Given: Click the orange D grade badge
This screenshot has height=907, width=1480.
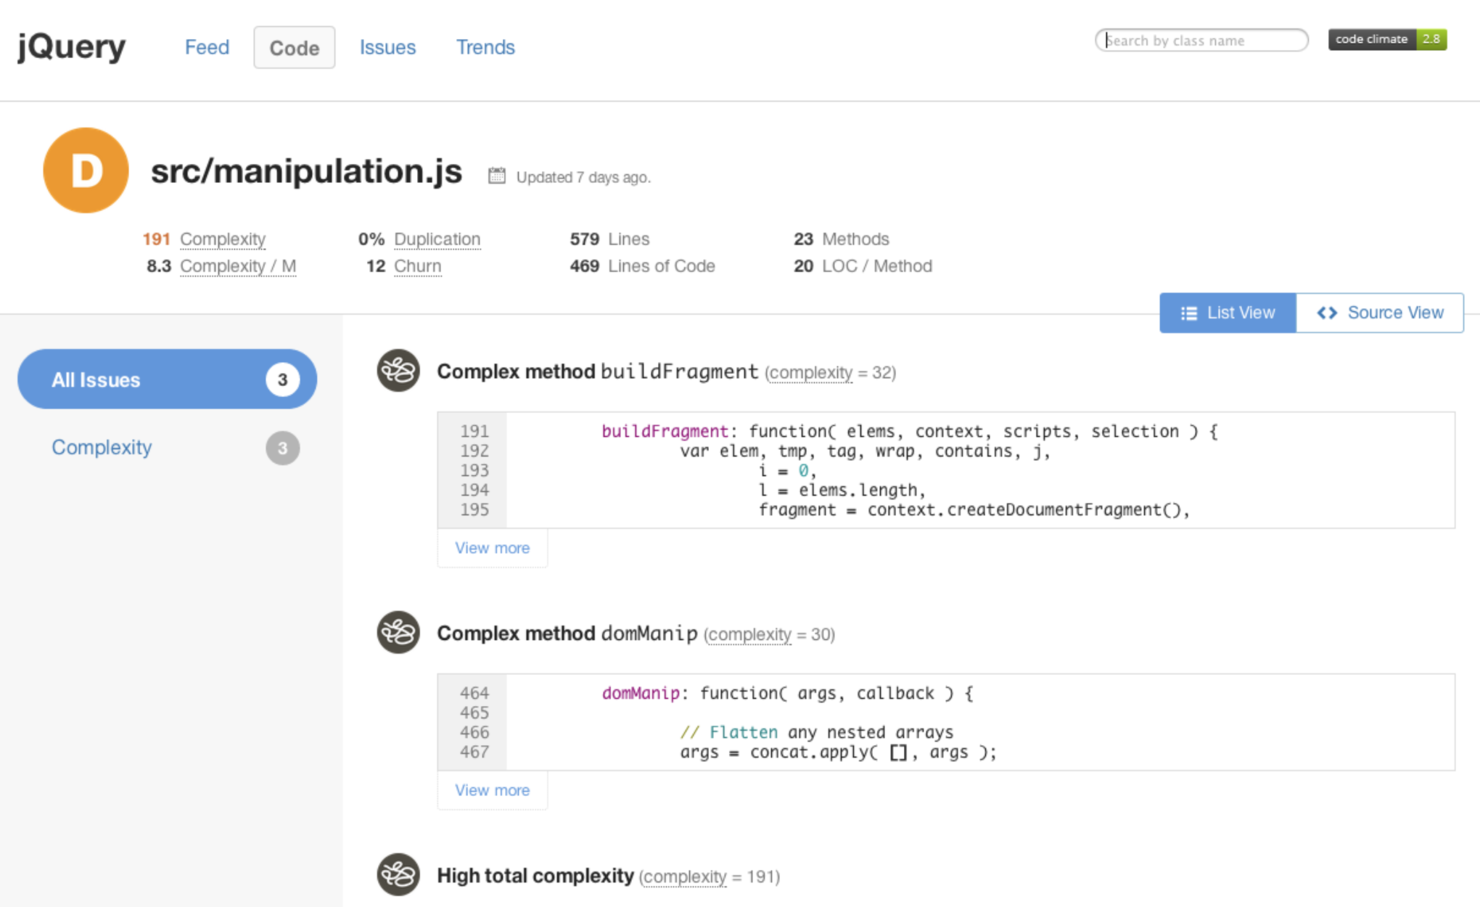Looking at the screenshot, I should 85,170.
